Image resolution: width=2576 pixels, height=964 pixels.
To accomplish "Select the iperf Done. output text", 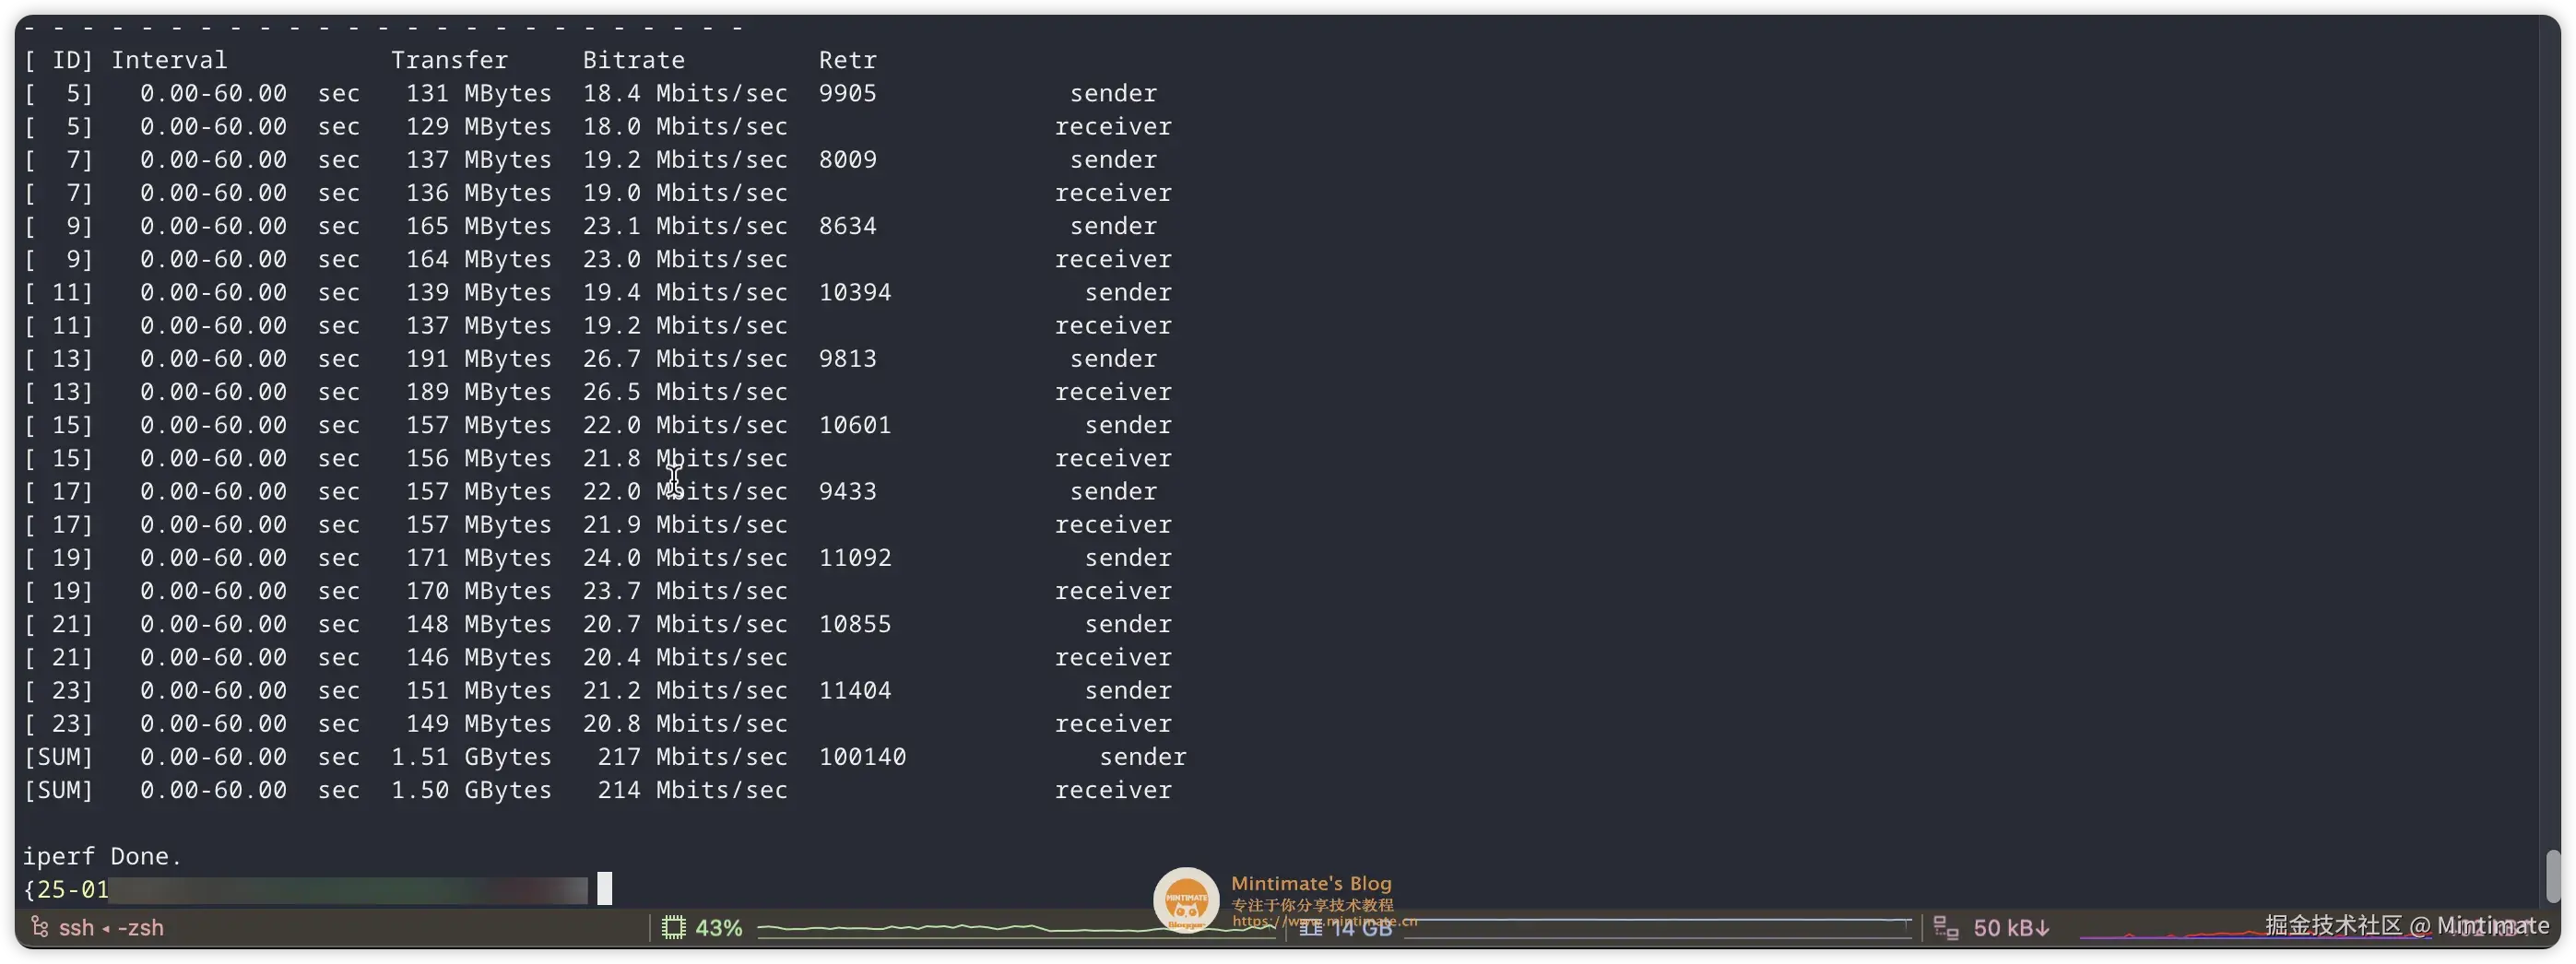I will 103,856.
